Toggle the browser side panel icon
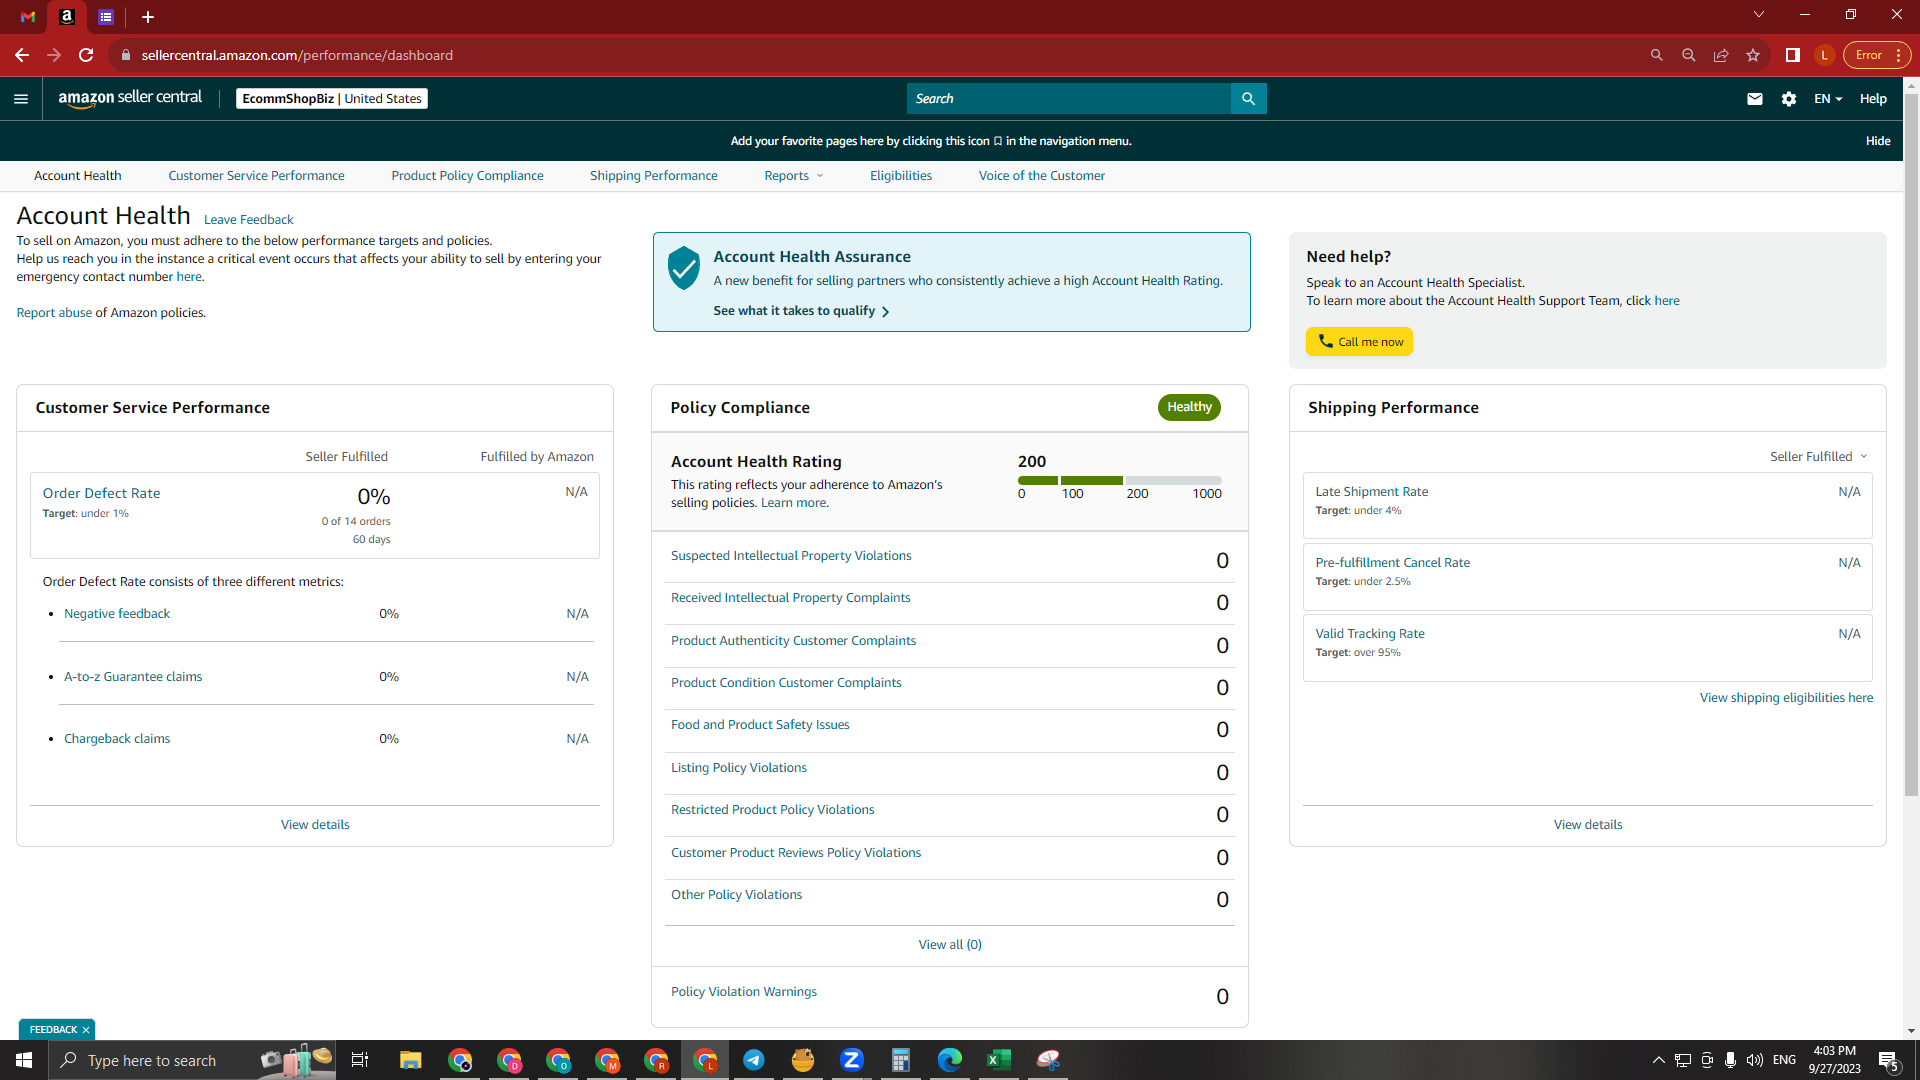 coord(1793,55)
